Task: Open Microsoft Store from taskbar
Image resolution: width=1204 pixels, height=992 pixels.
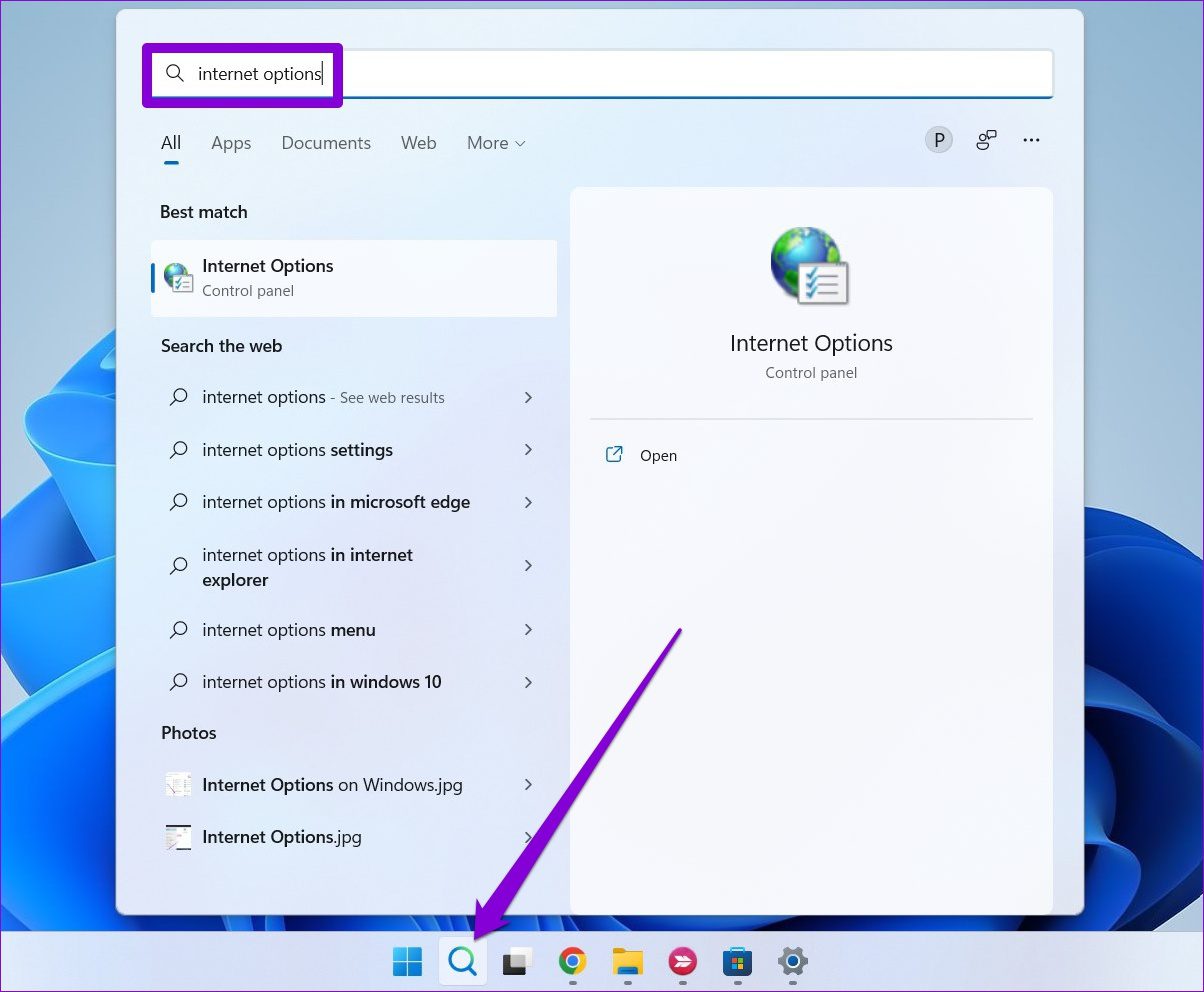Action: click(x=737, y=962)
